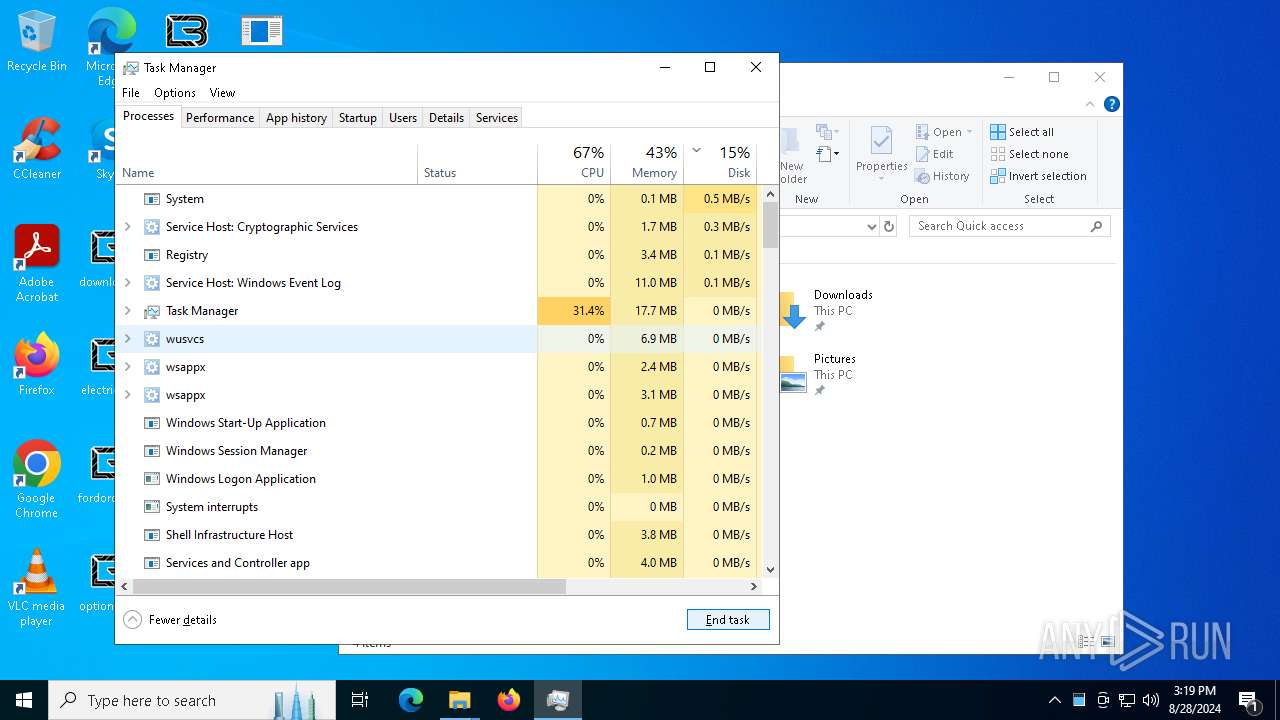Click the process list vertical scrollbar thumb

point(770,225)
